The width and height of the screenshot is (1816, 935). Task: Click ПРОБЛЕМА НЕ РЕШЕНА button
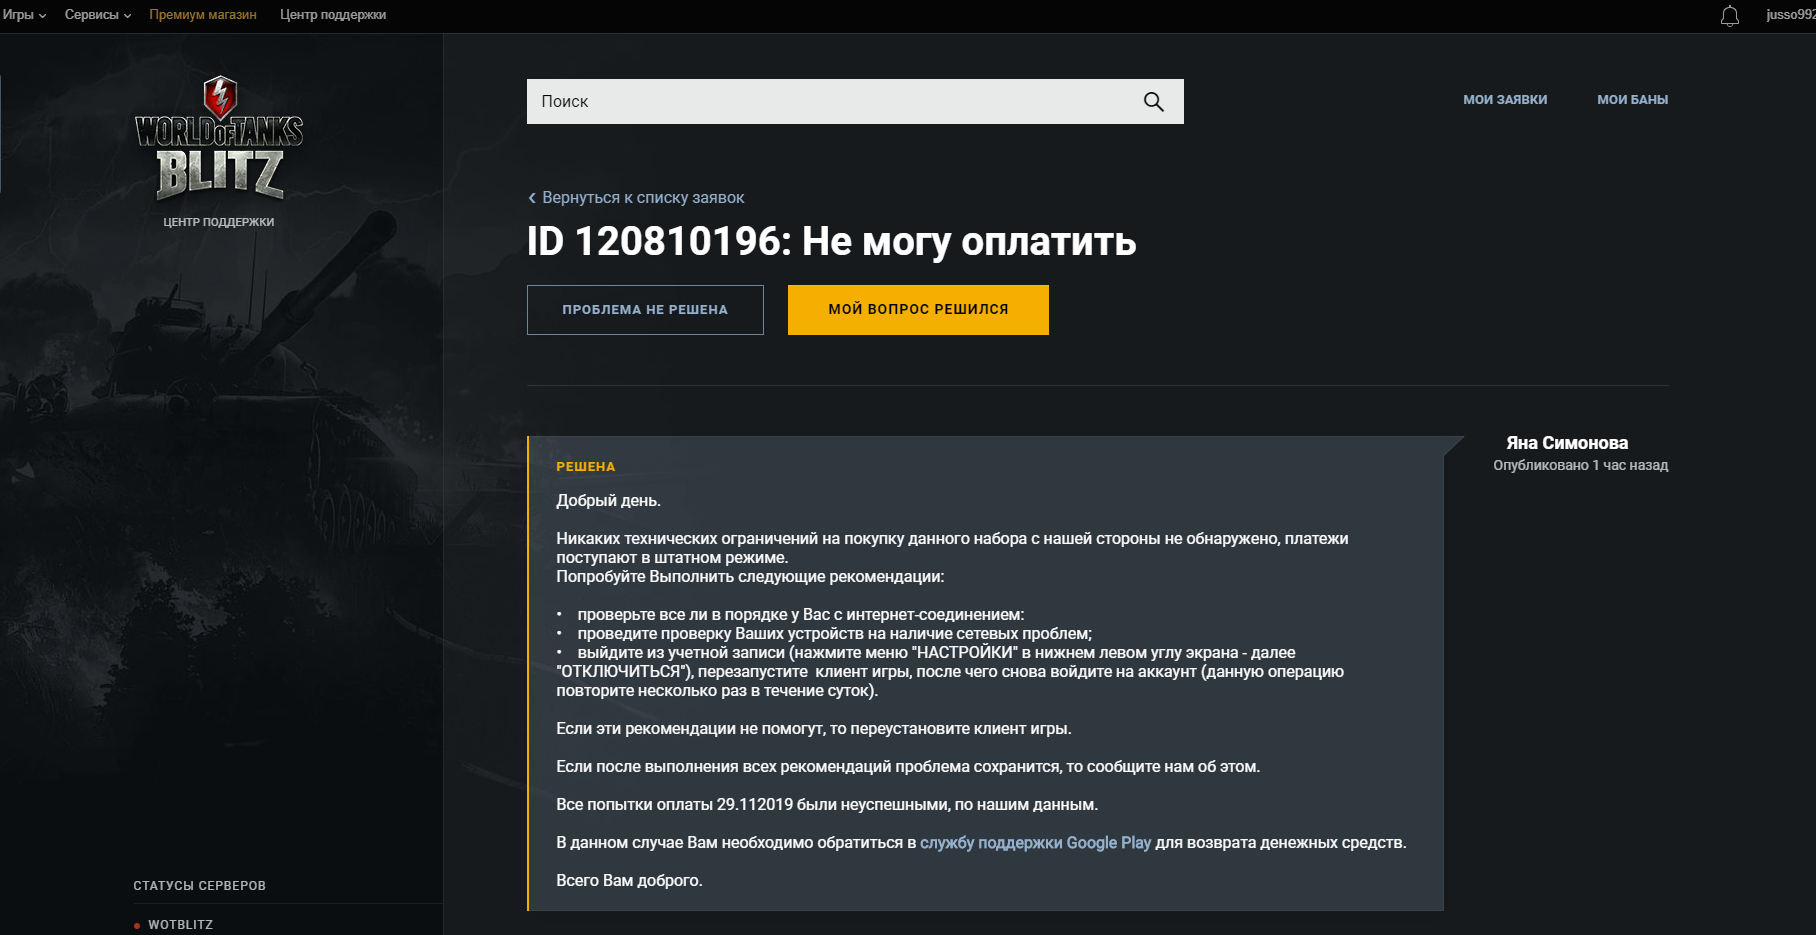click(x=645, y=310)
